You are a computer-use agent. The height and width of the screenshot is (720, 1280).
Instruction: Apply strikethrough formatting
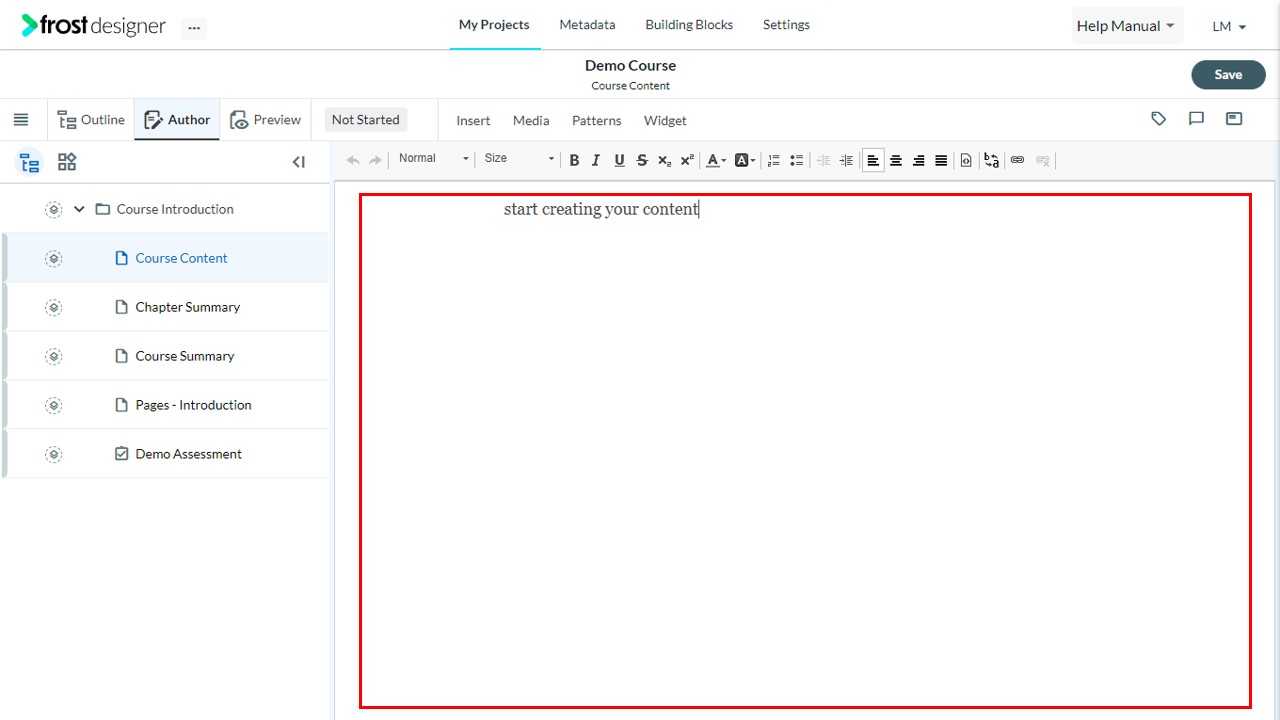pyautogui.click(x=642, y=160)
